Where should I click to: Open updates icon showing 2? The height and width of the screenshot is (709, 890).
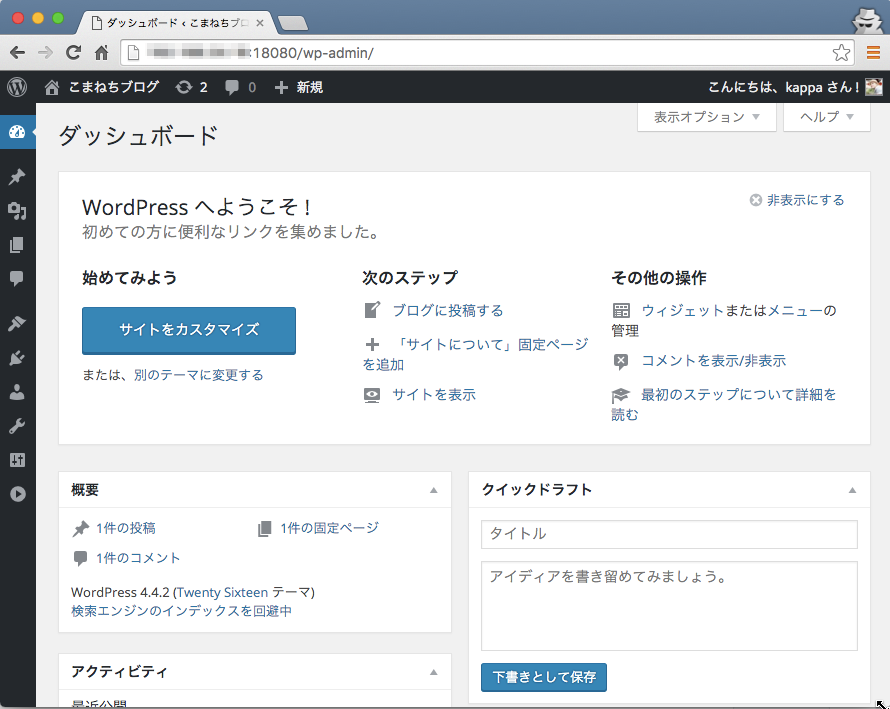[183, 87]
